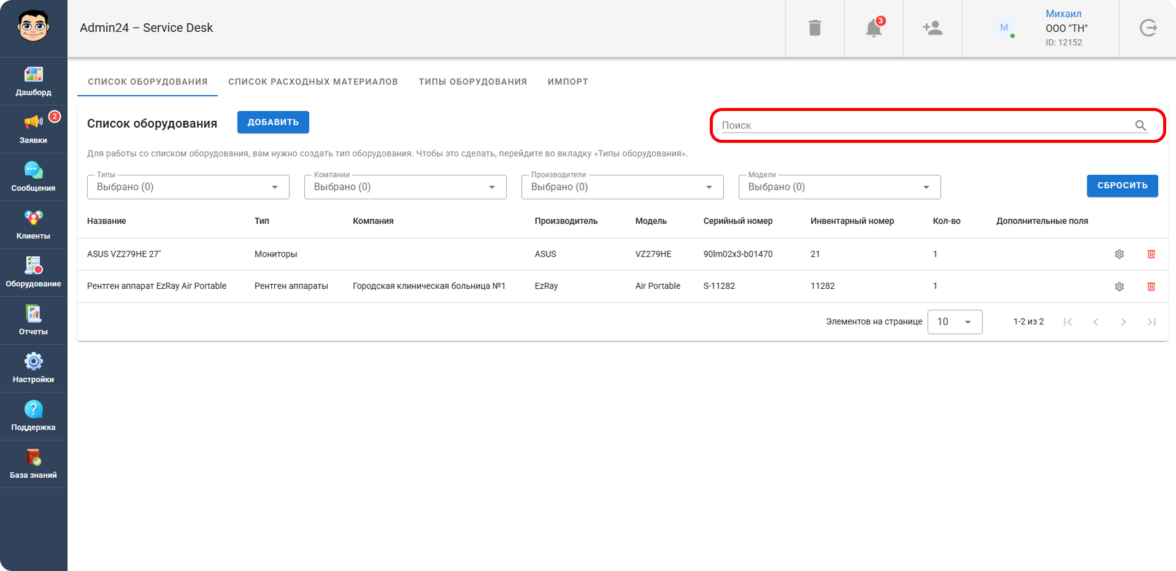This screenshot has width=1176, height=571.
Task: Open the trash bin in top bar
Action: click(x=815, y=28)
